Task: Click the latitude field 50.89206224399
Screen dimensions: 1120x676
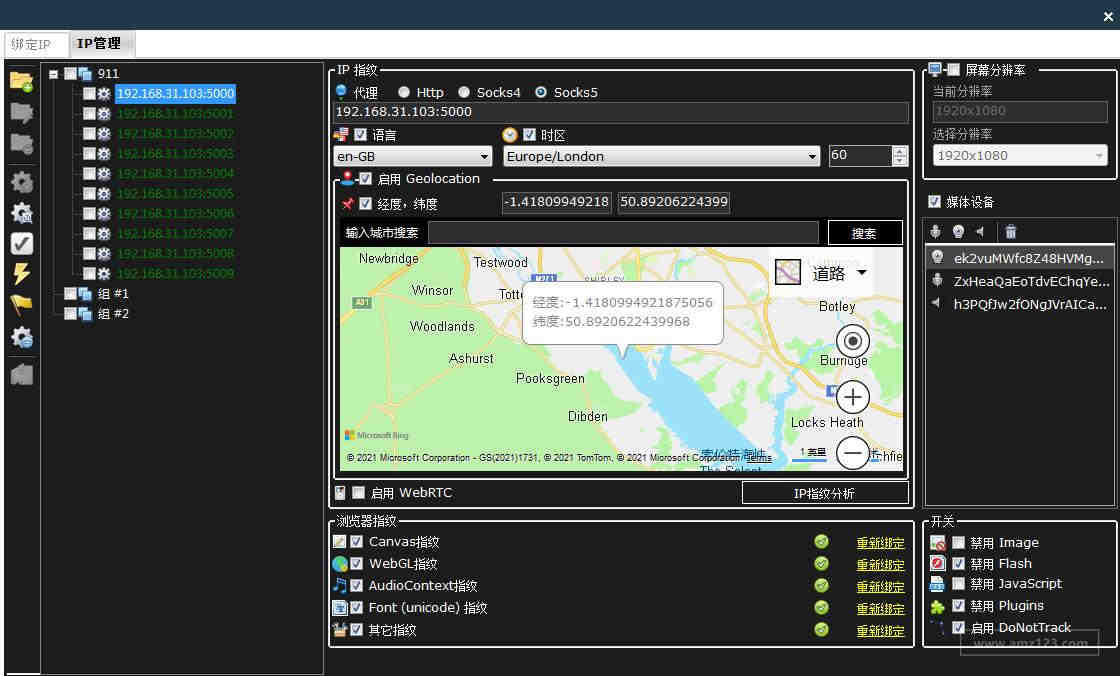Action: [x=674, y=202]
